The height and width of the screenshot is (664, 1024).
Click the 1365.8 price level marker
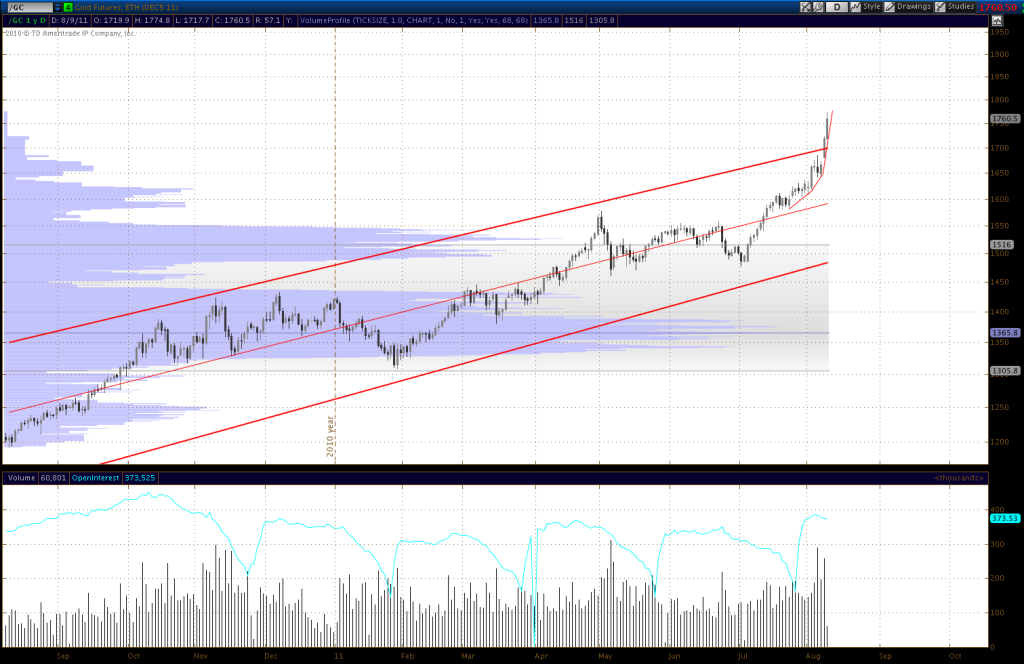point(1004,332)
